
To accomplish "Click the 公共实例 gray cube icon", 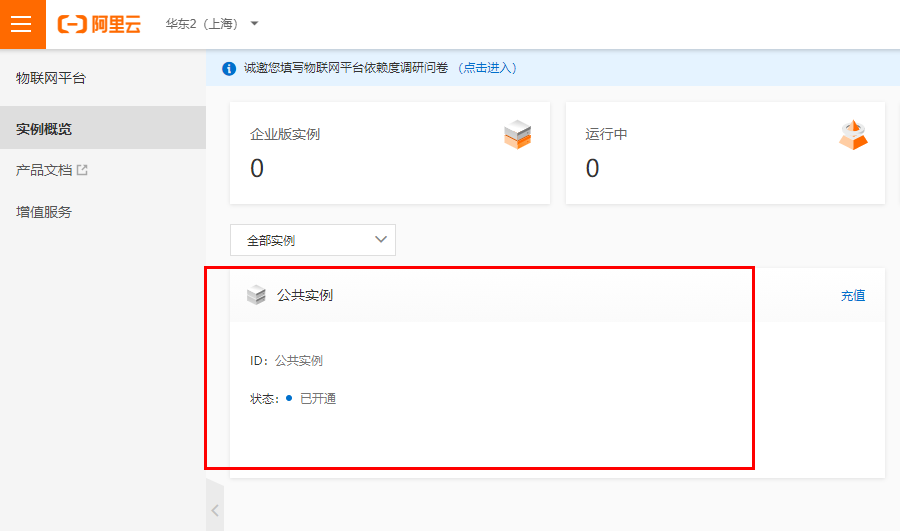I will pos(256,295).
